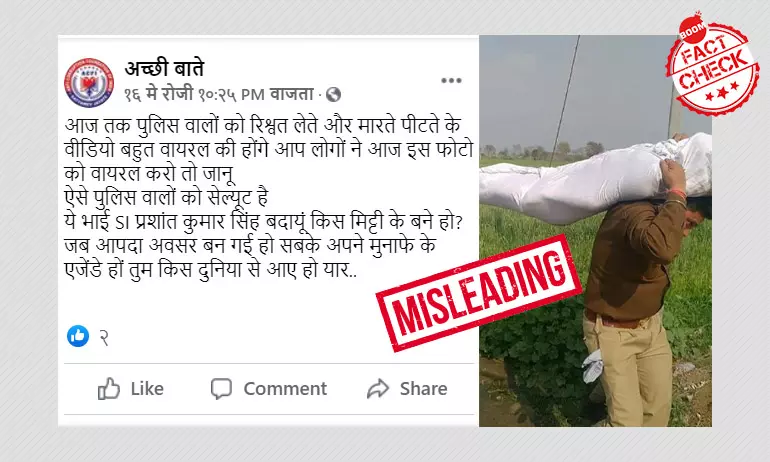Viewport: 770px width, 462px height.
Task: Click the post text starting आज तक पुलिस
Action: 269,198
